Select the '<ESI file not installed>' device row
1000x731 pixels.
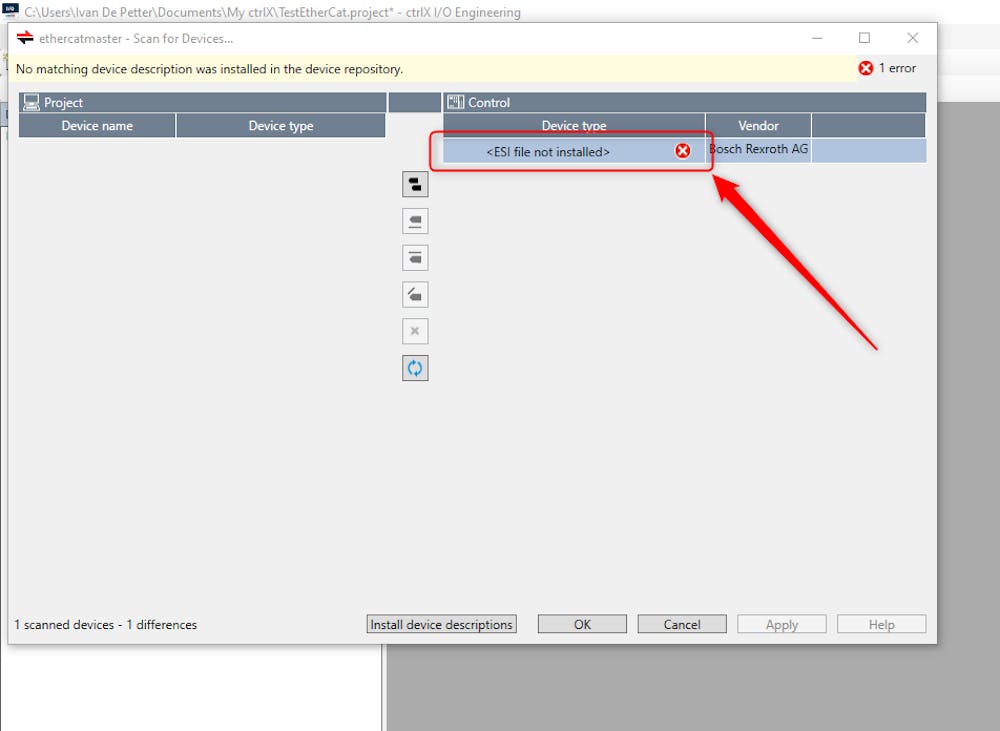coord(548,152)
